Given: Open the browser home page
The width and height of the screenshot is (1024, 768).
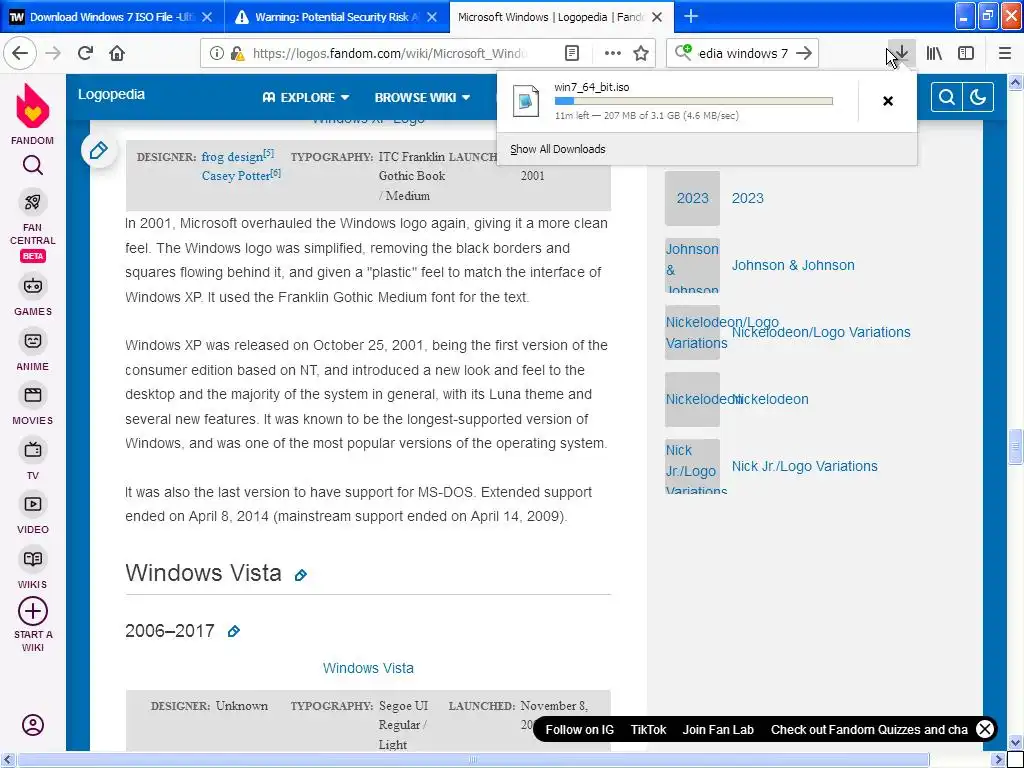Looking at the screenshot, I should coord(117,53).
